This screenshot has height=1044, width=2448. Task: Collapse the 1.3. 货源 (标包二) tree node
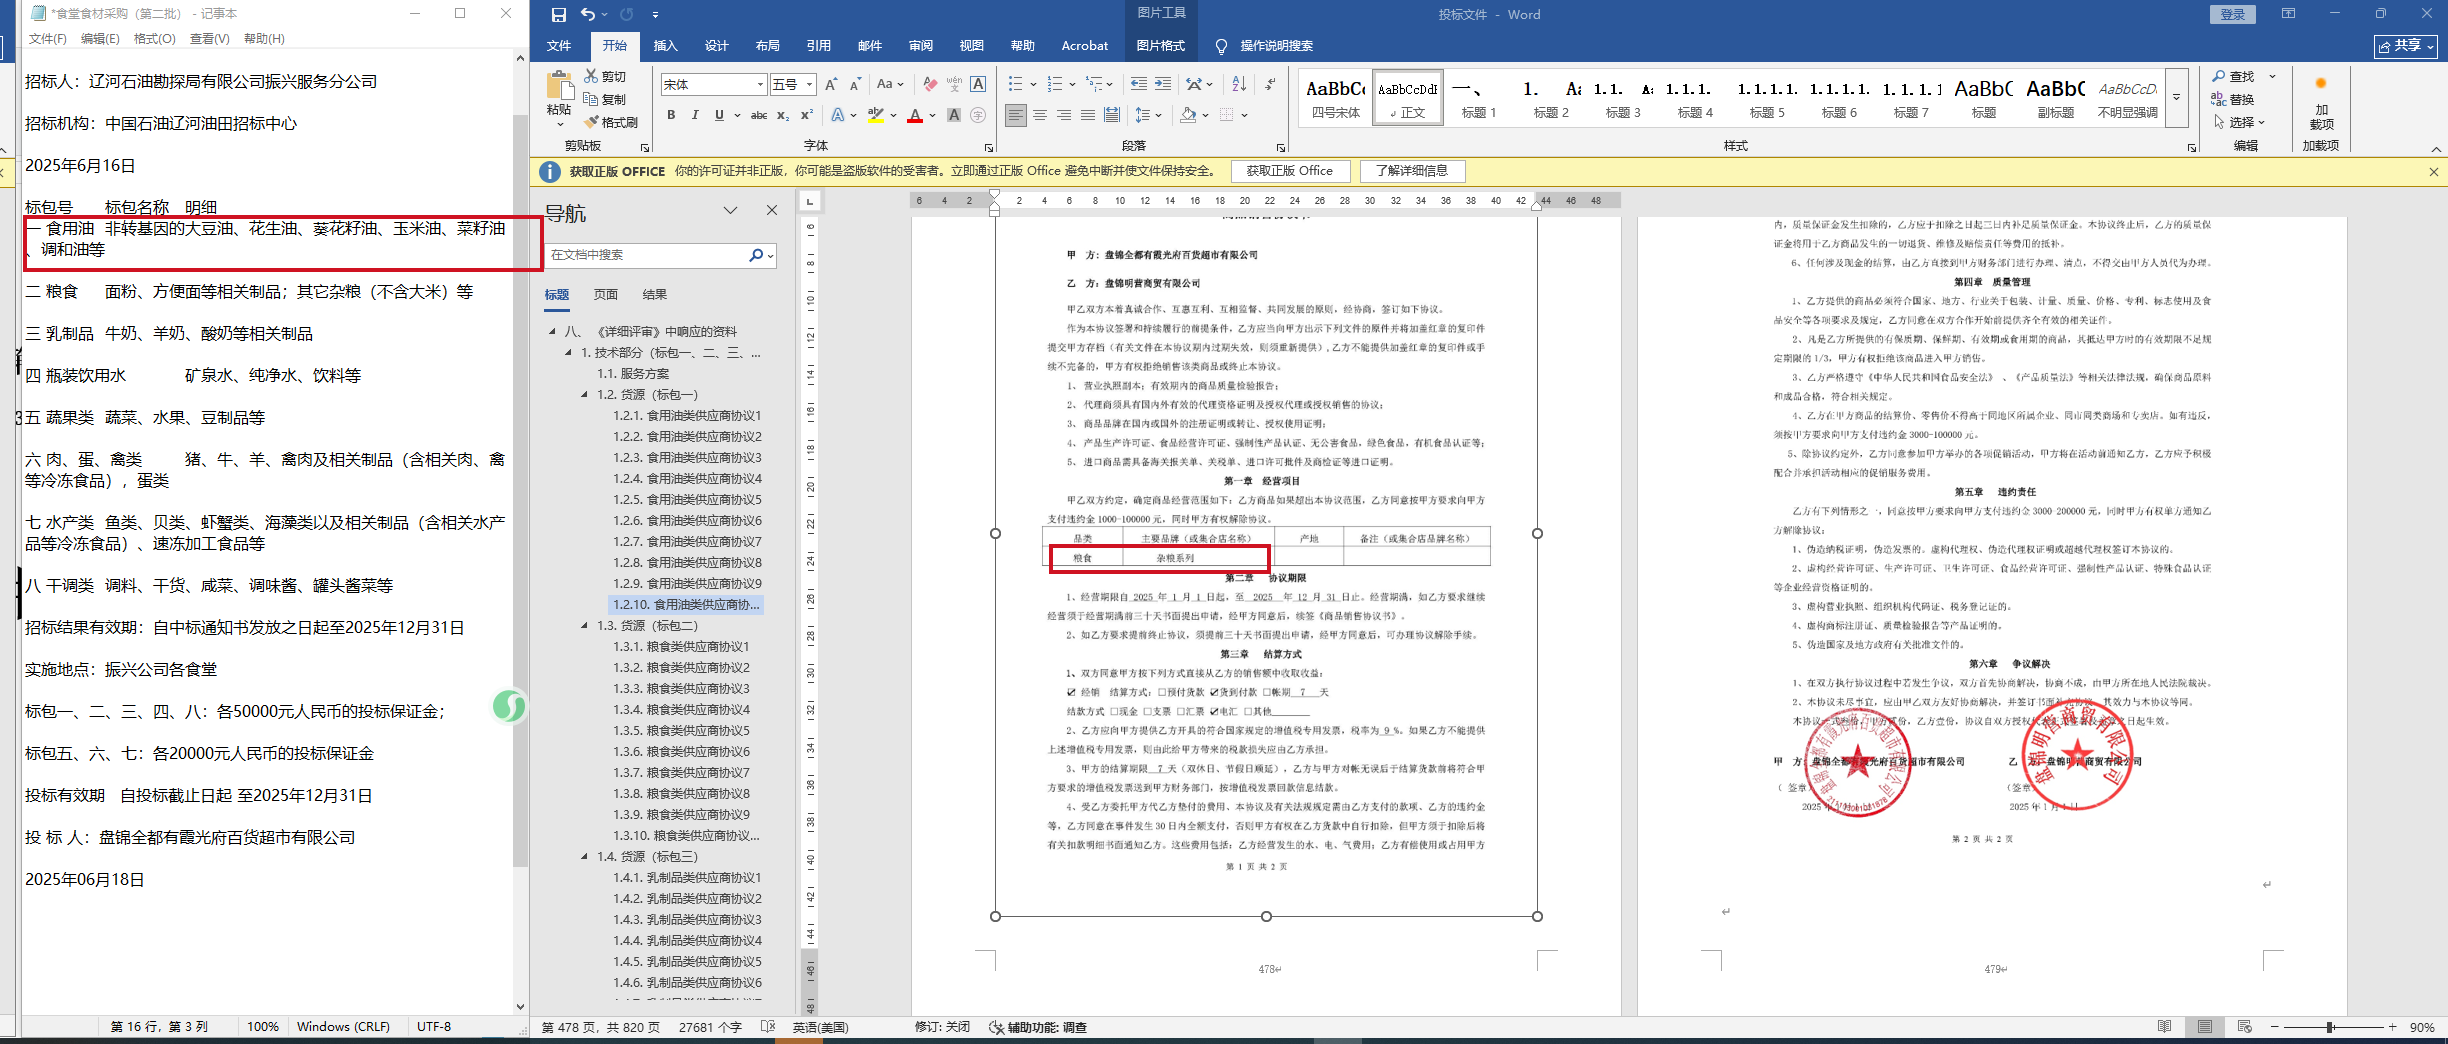[x=585, y=626]
